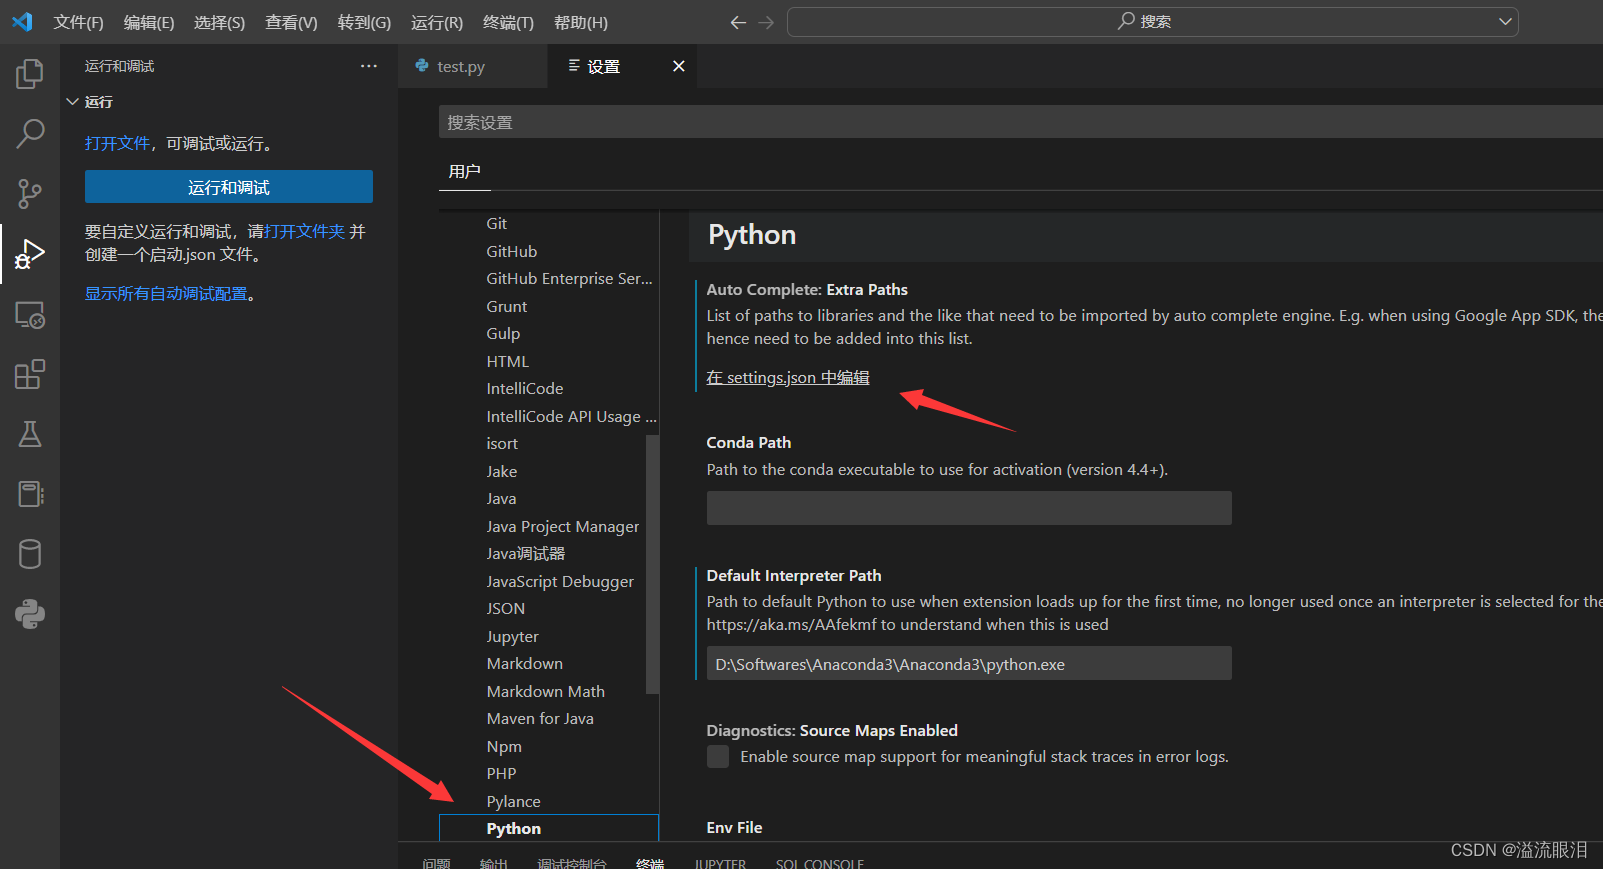Click 在 settings.json 中编辑 link
Screen dimensions: 1603x869
click(788, 377)
